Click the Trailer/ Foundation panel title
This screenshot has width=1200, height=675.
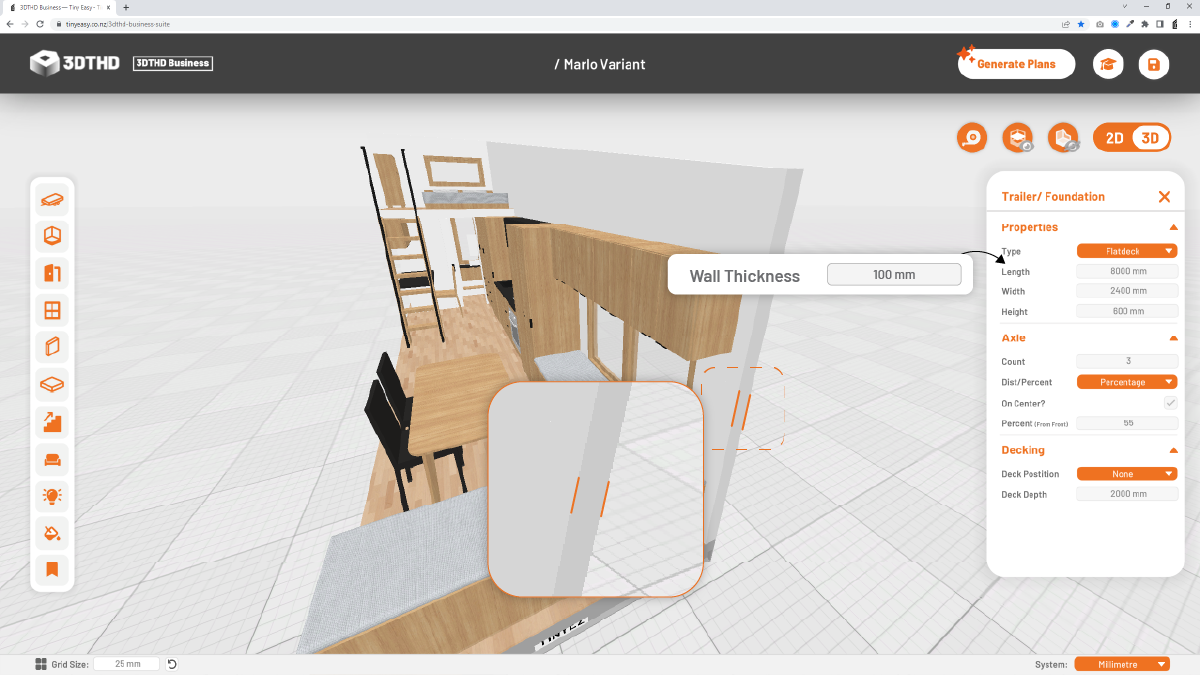(x=1053, y=197)
